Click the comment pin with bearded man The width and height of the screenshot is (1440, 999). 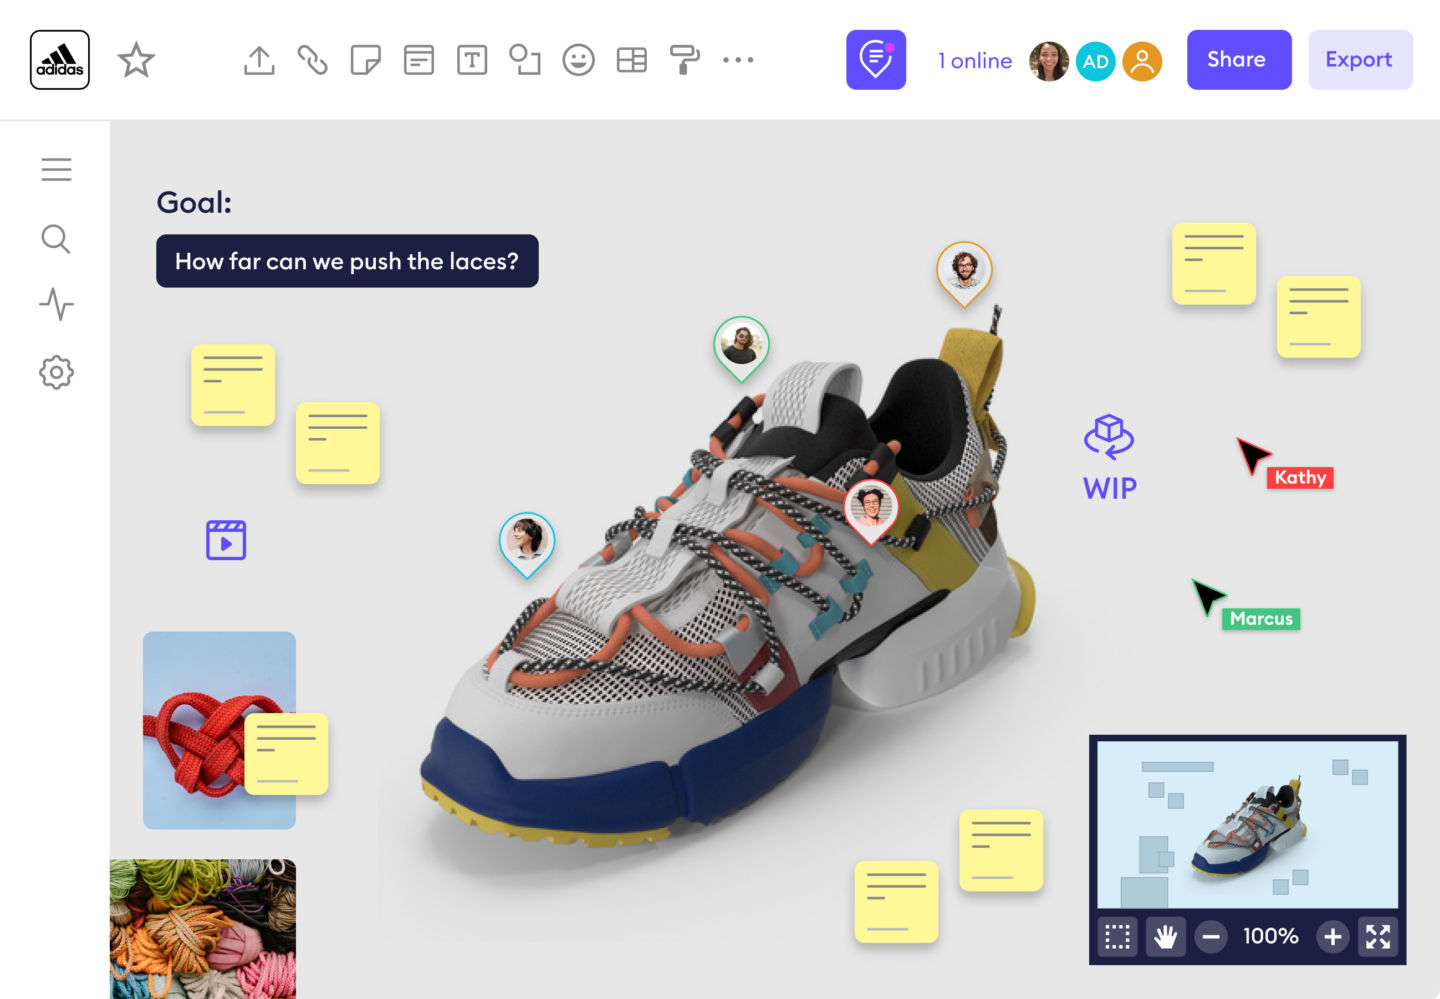pyautogui.click(x=964, y=272)
